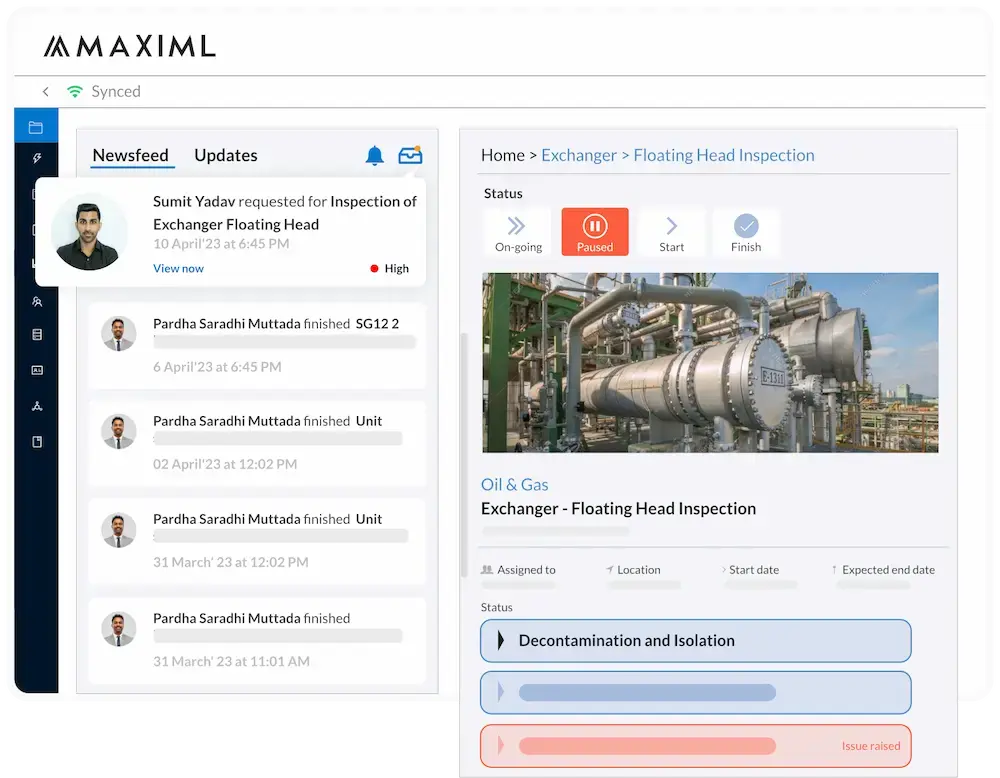Screen dimensions: 1000x778
Task: Open the network hierarchy sidebar icon
Action: (37, 406)
